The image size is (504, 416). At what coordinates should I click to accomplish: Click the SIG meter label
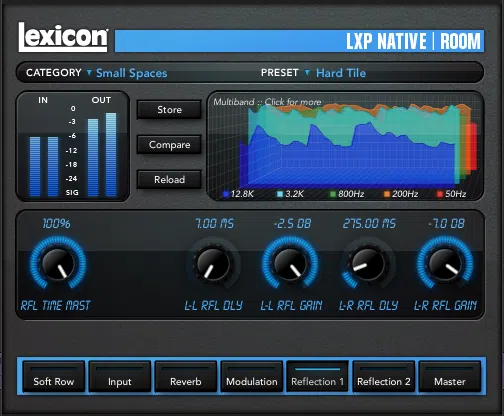tap(72, 192)
